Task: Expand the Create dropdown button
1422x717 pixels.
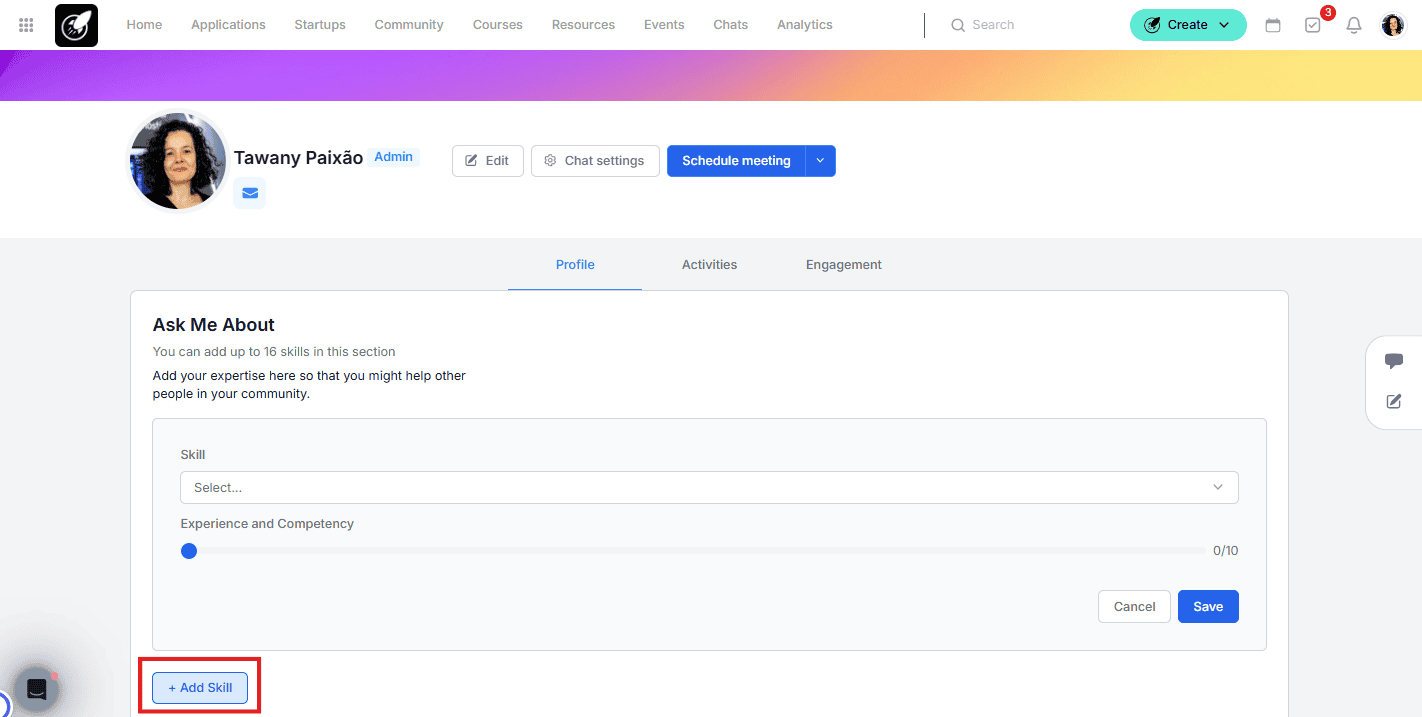Action: (x=1188, y=25)
